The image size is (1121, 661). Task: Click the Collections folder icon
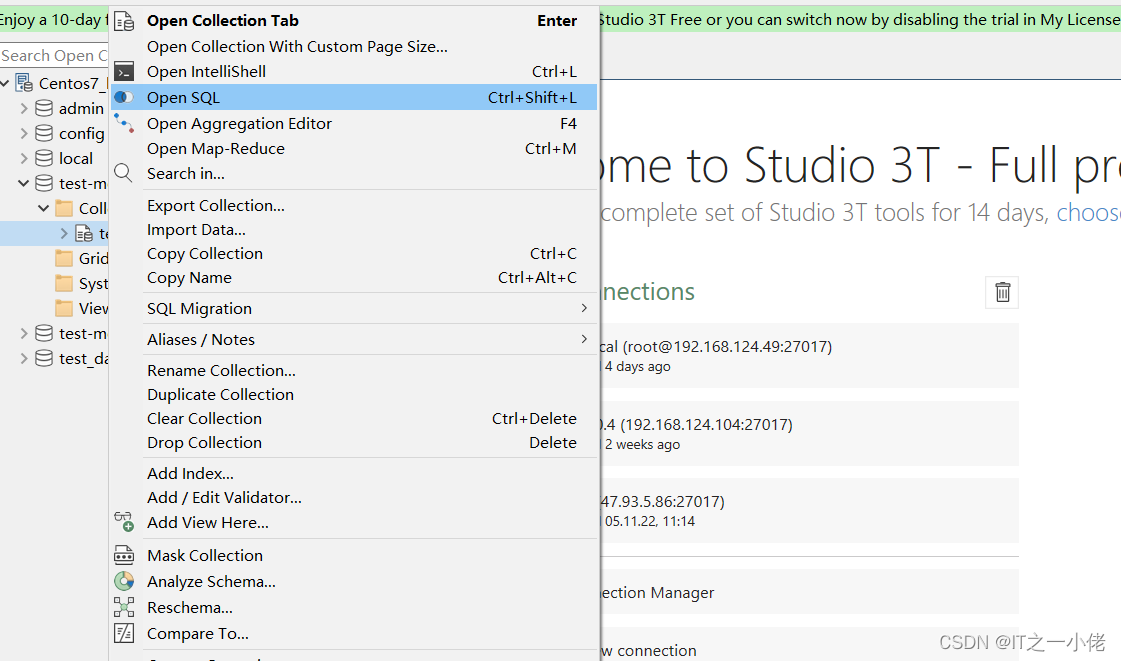pos(64,208)
